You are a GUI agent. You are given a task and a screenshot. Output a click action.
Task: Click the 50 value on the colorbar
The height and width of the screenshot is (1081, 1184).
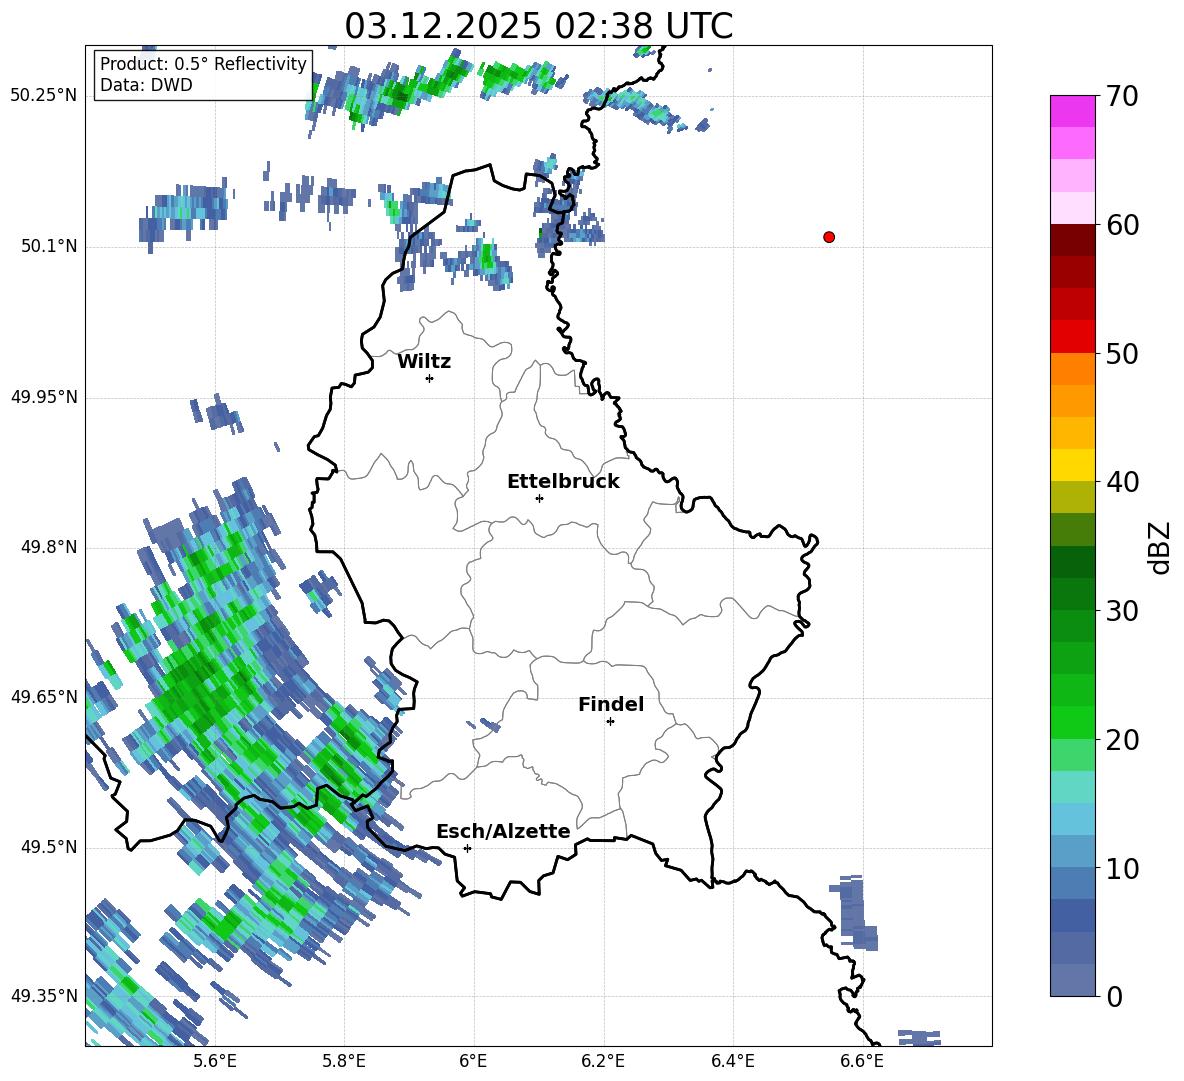click(x=1121, y=353)
